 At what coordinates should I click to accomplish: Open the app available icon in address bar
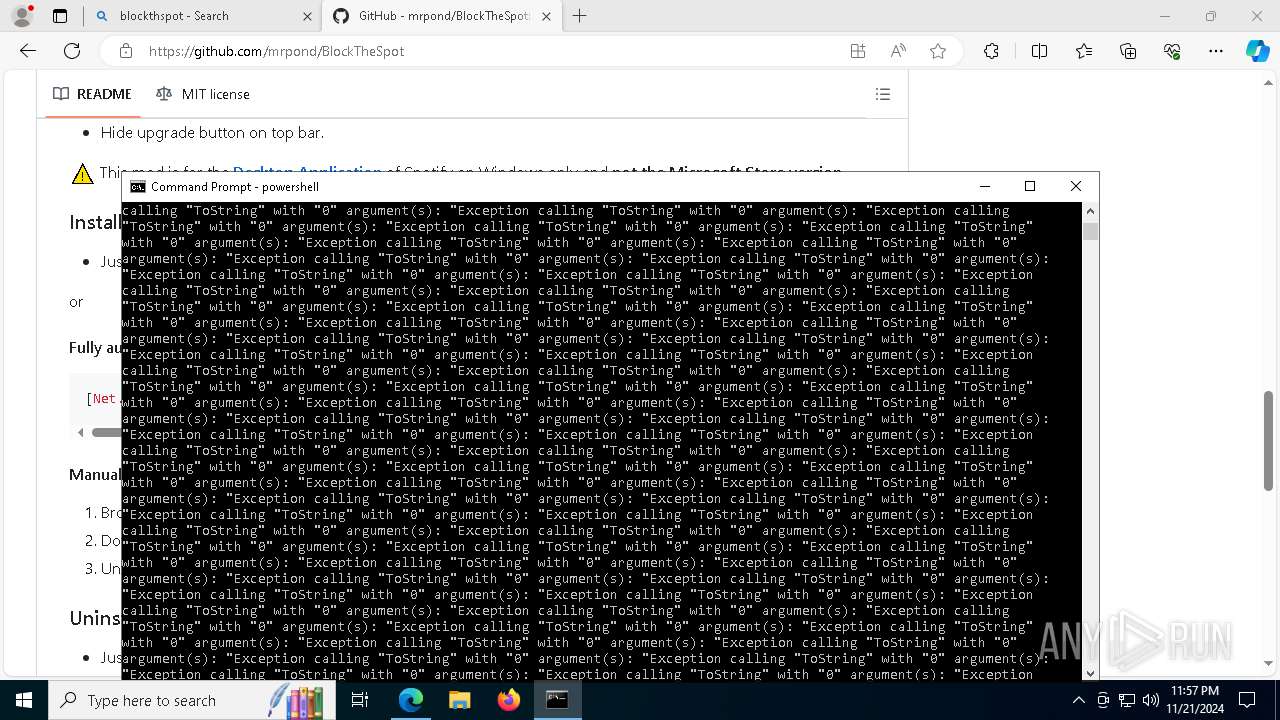(858, 51)
